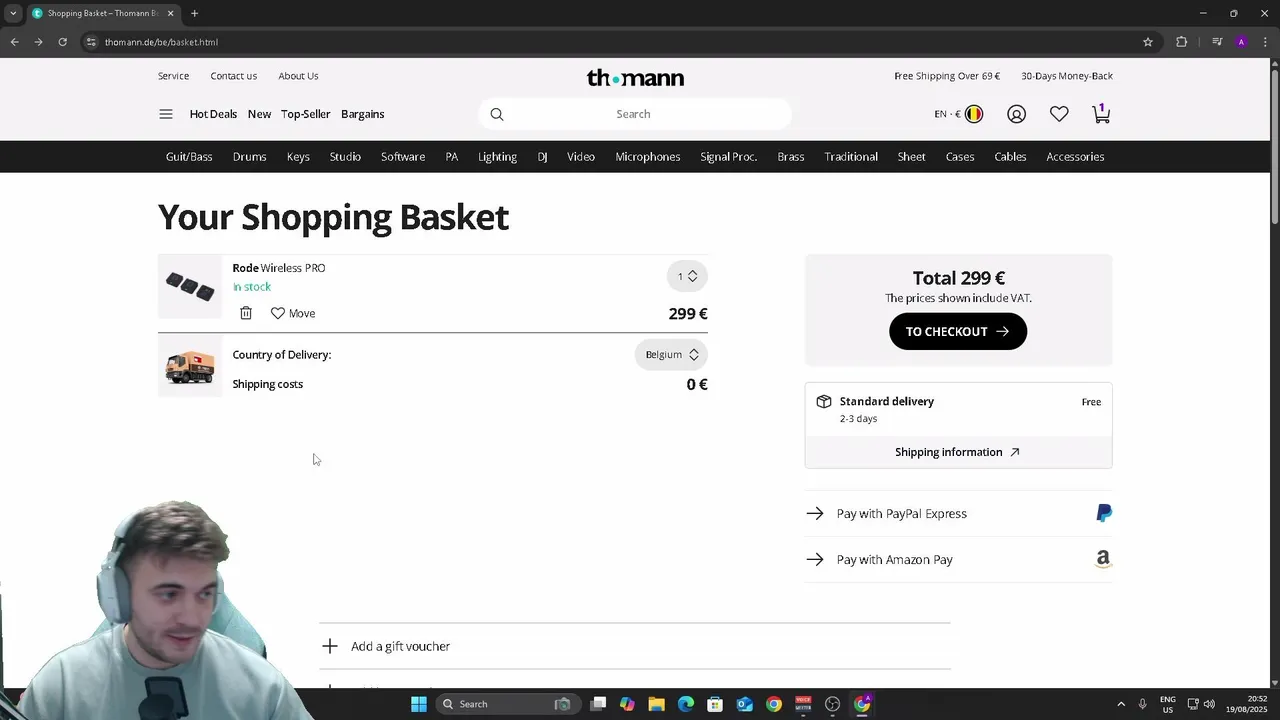The width and height of the screenshot is (1280, 720).
Task: Open the hamburger menu icon
Action: pyautogui.click(x=166, y=114)
